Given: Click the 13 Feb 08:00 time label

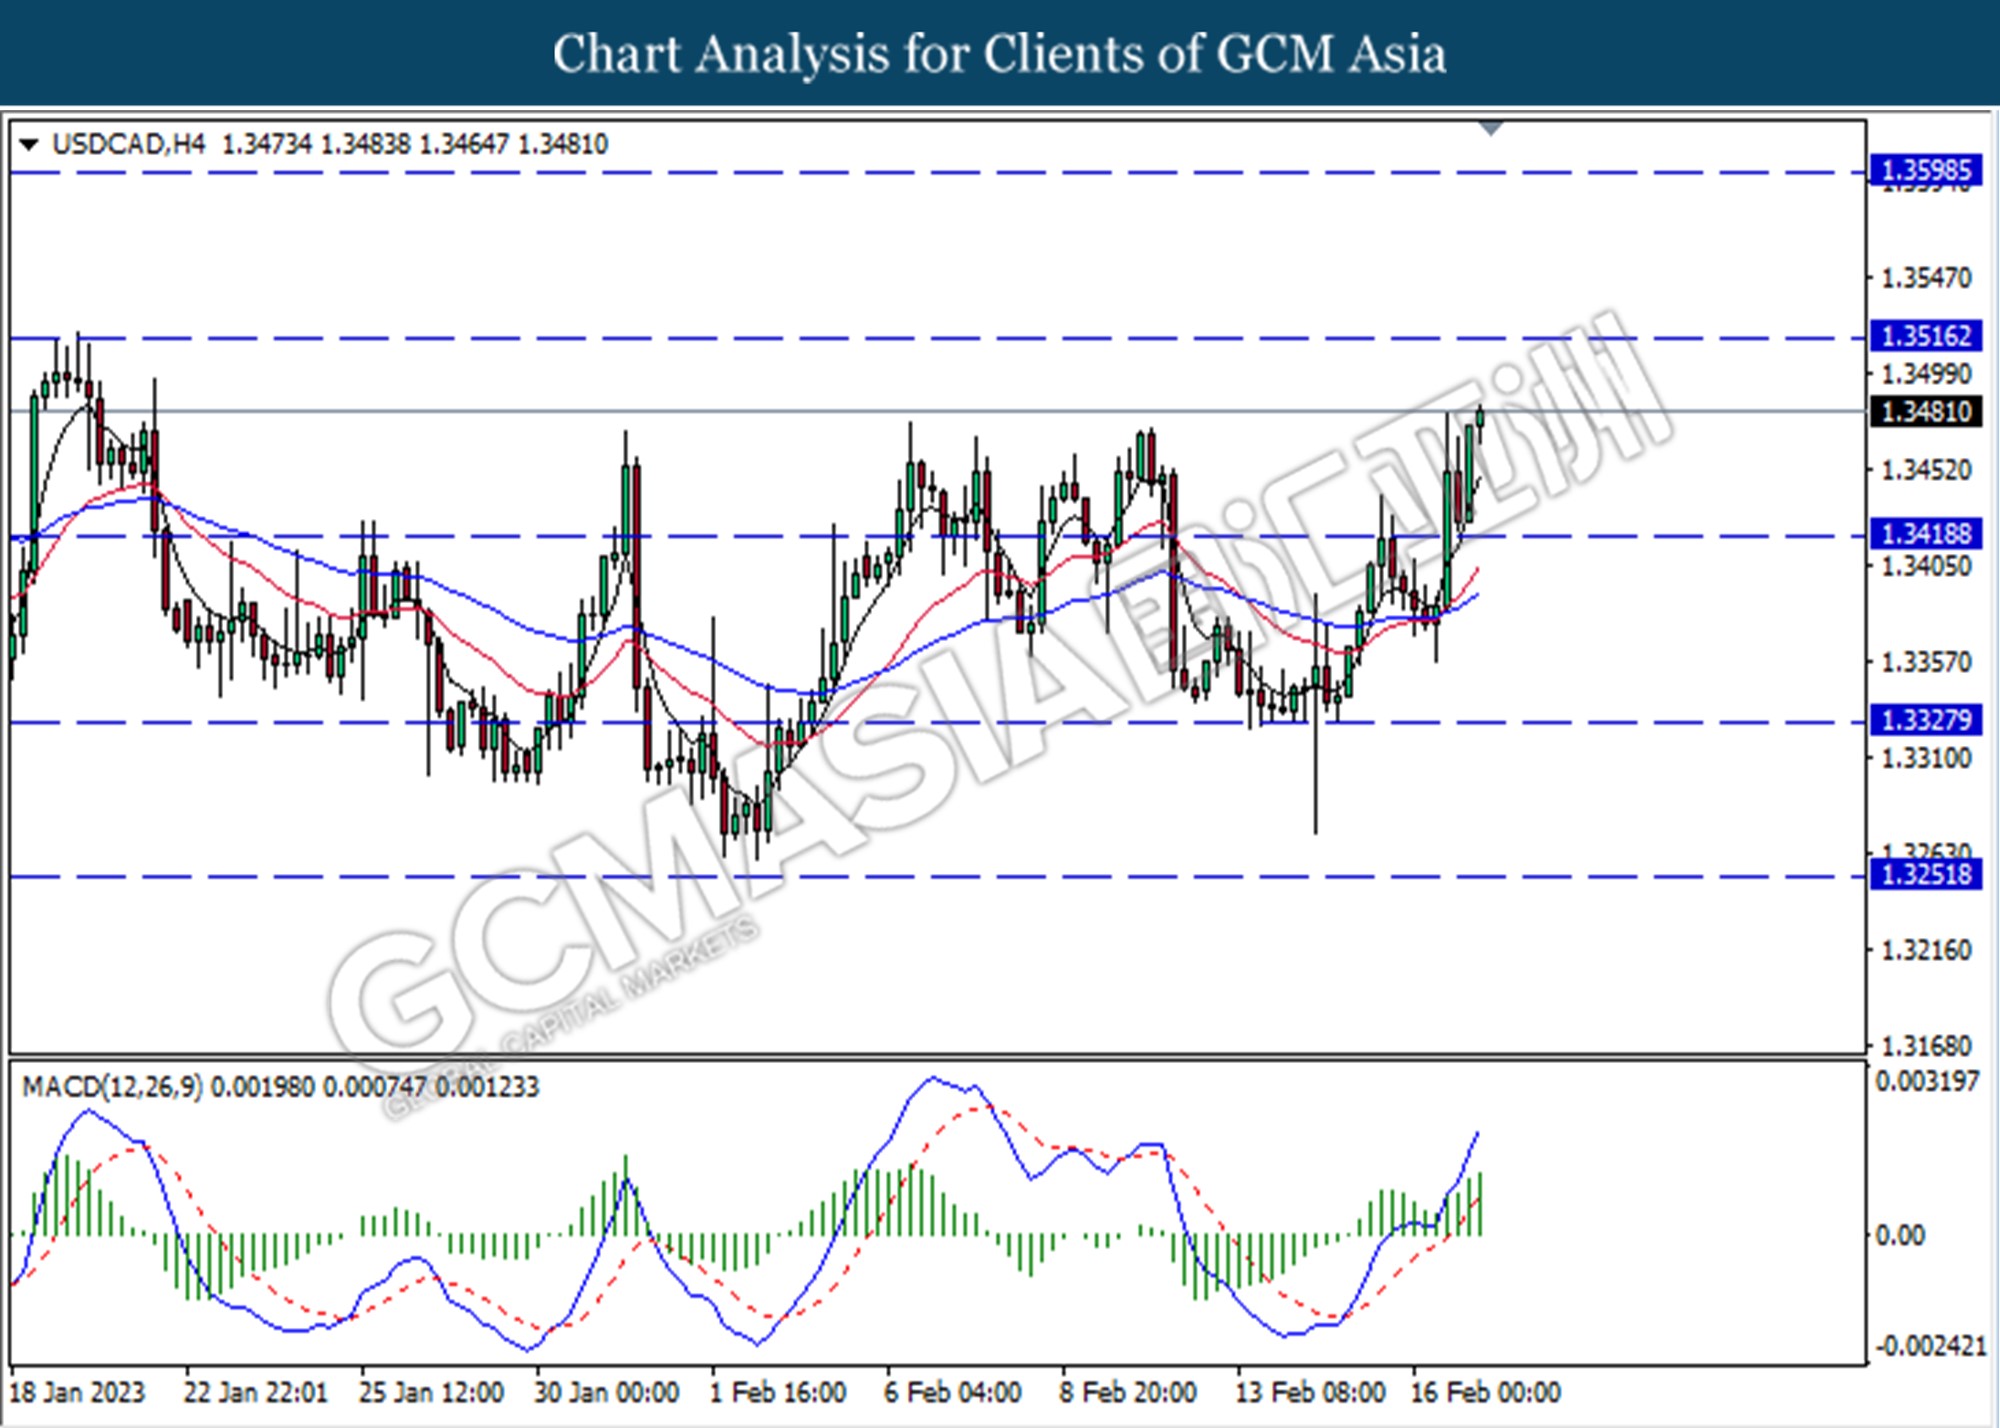Looking at the screenshot, I should click(1311, 1392).
